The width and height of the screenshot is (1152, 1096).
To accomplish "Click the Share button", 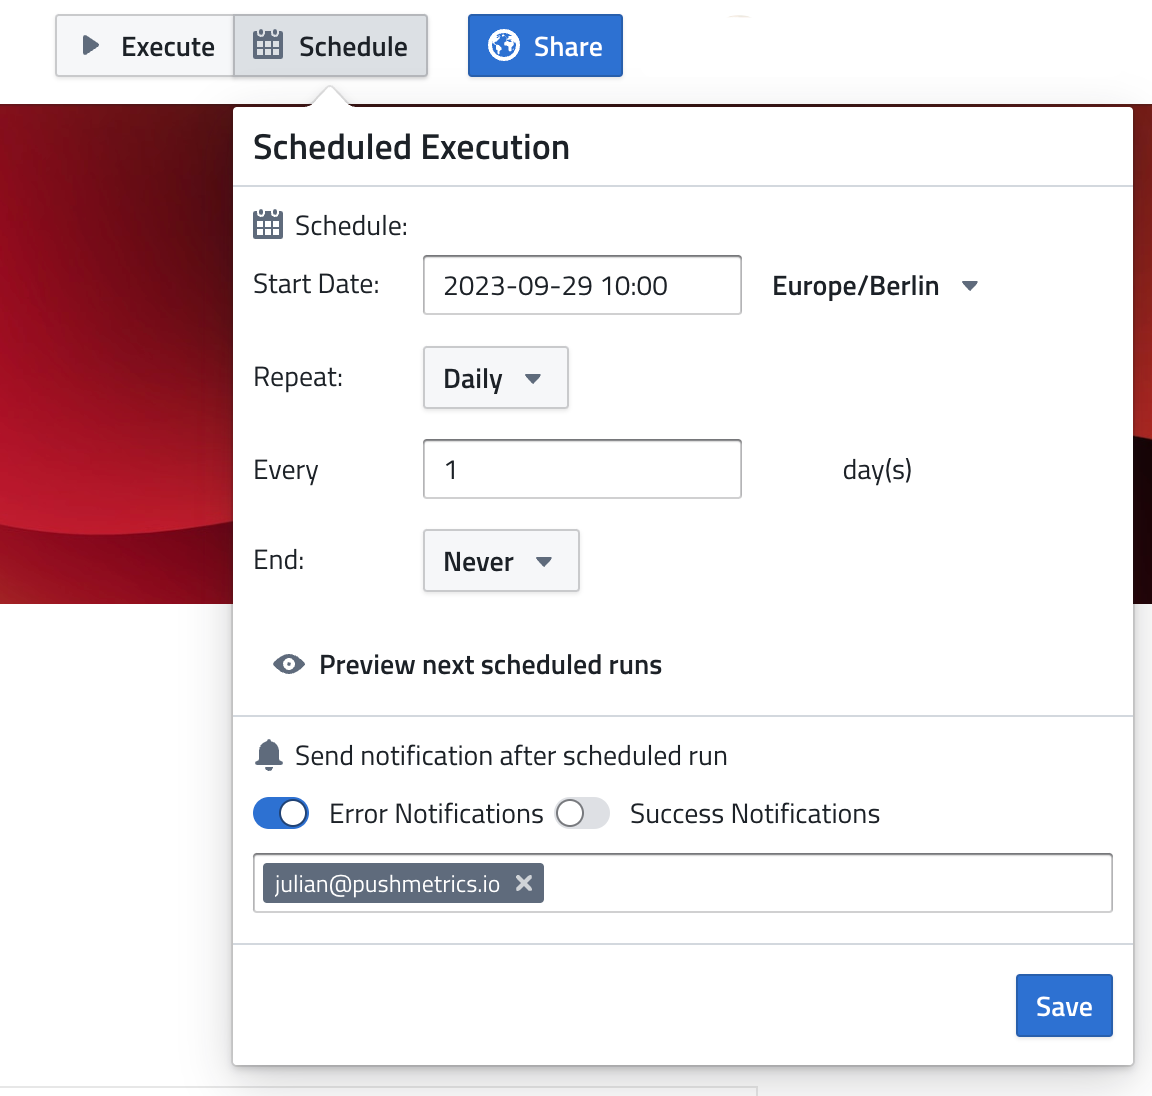I will 545,46.
